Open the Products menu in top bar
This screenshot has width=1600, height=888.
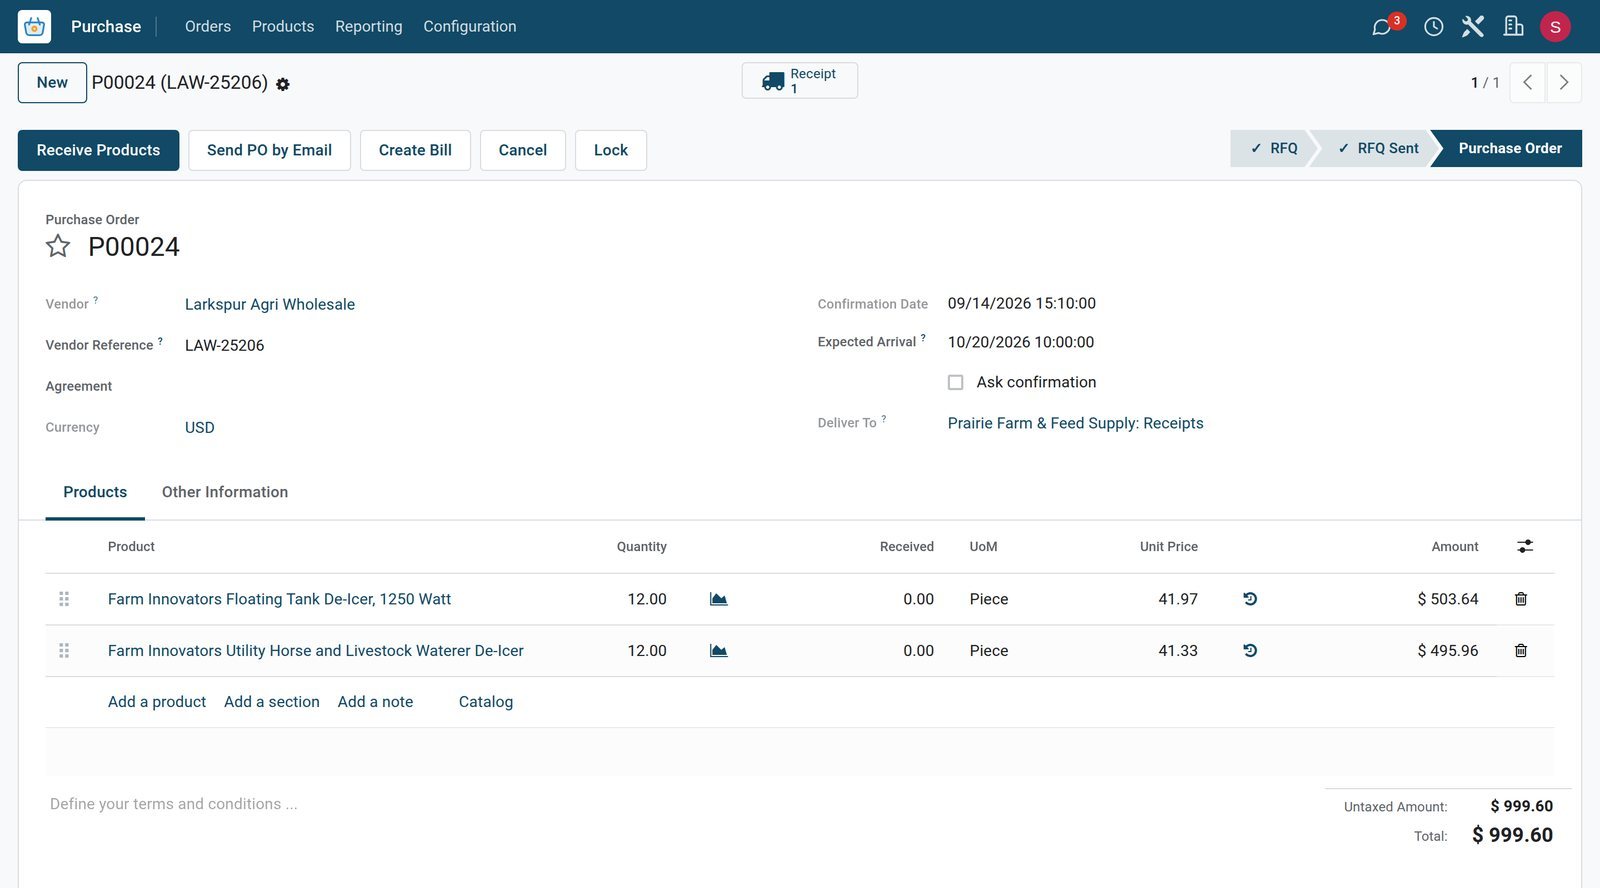click(283, 27)
